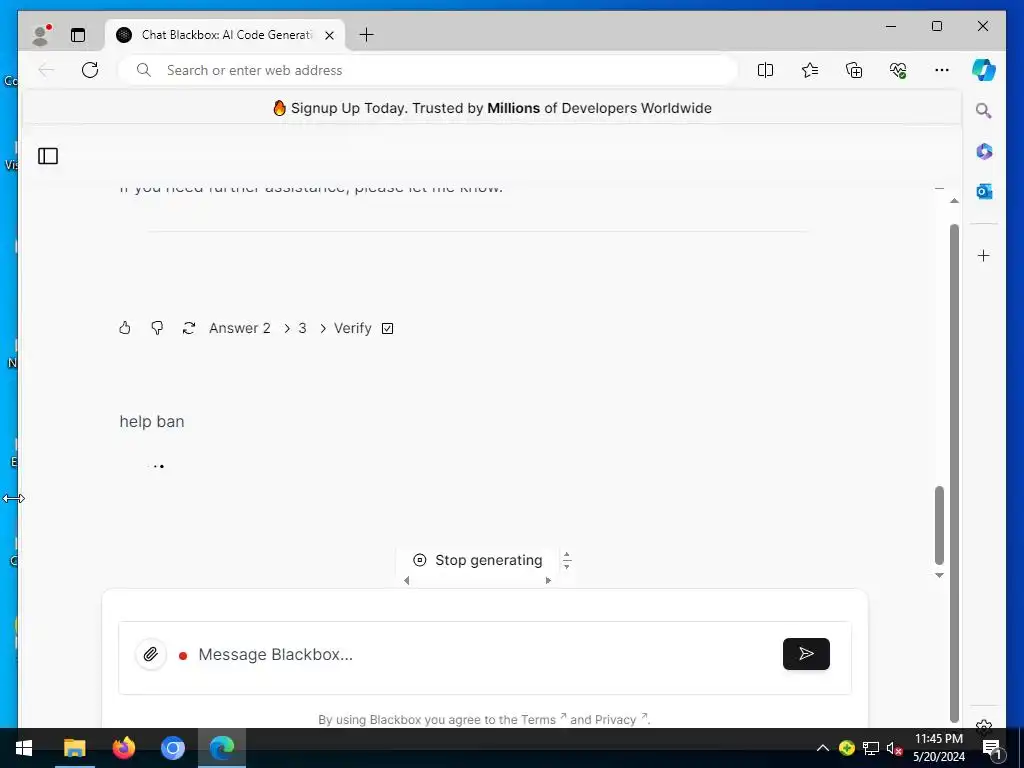Open Edge Settings and more menu

point(942,70)
